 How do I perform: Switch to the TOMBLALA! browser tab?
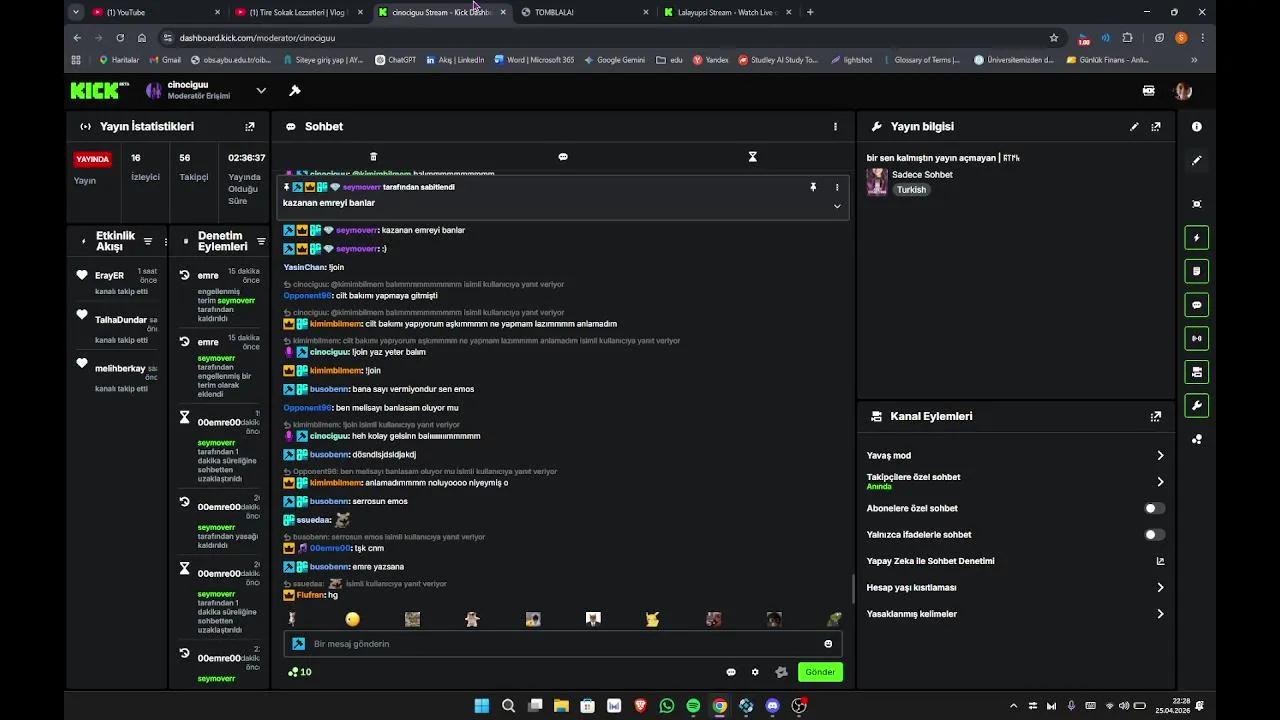coord(584,12)
